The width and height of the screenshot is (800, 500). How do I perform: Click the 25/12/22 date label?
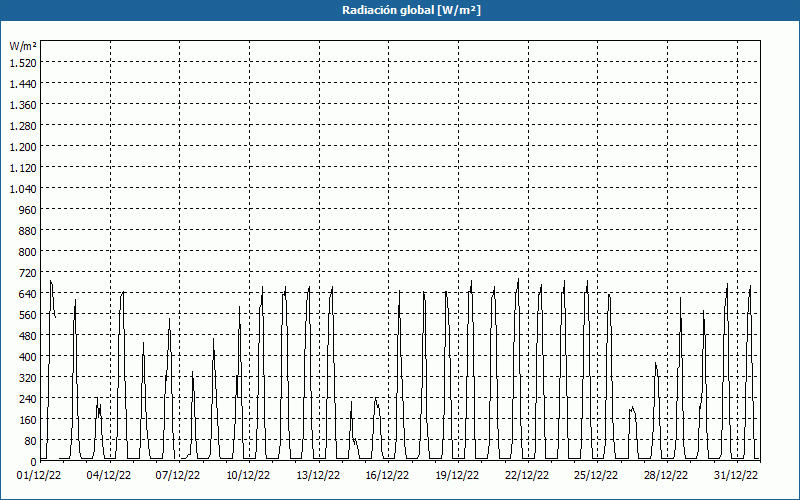pyautogui.click(x=596, y=475)
